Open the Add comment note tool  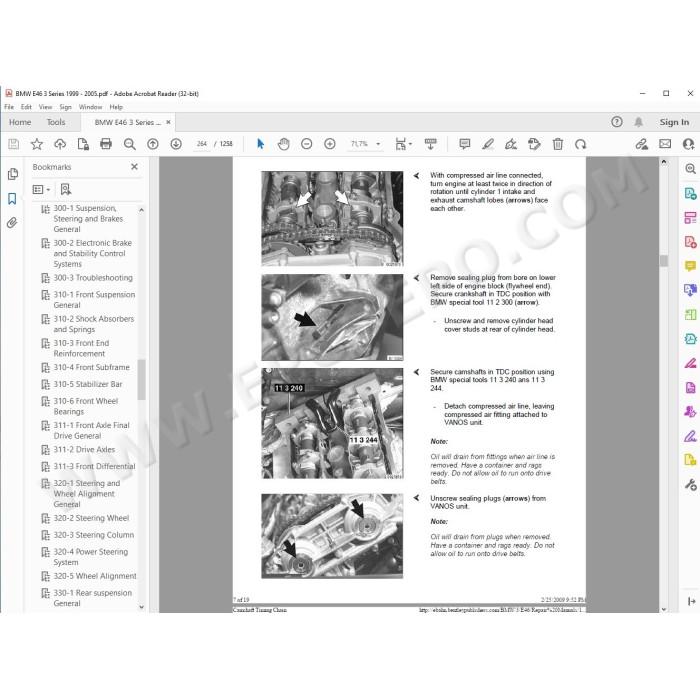[465, 144]
